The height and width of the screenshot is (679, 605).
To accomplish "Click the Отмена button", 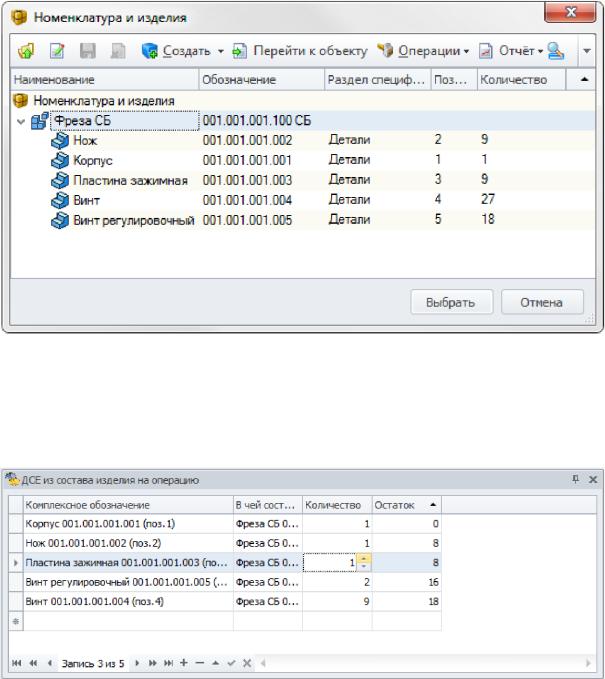I will point(542,302).
